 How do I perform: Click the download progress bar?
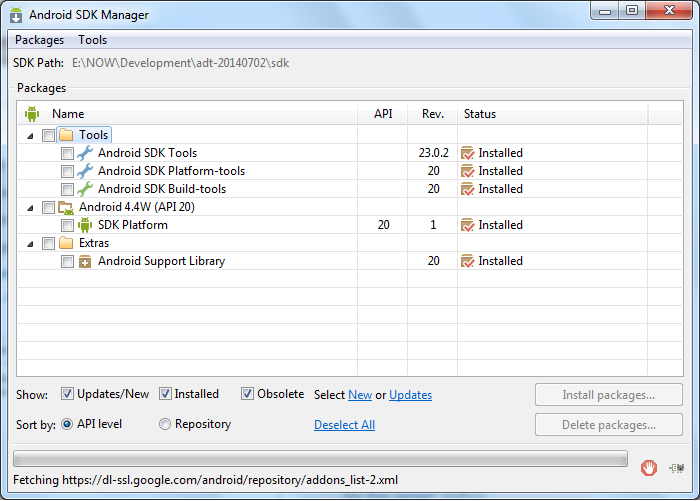(x=320, y=460)
